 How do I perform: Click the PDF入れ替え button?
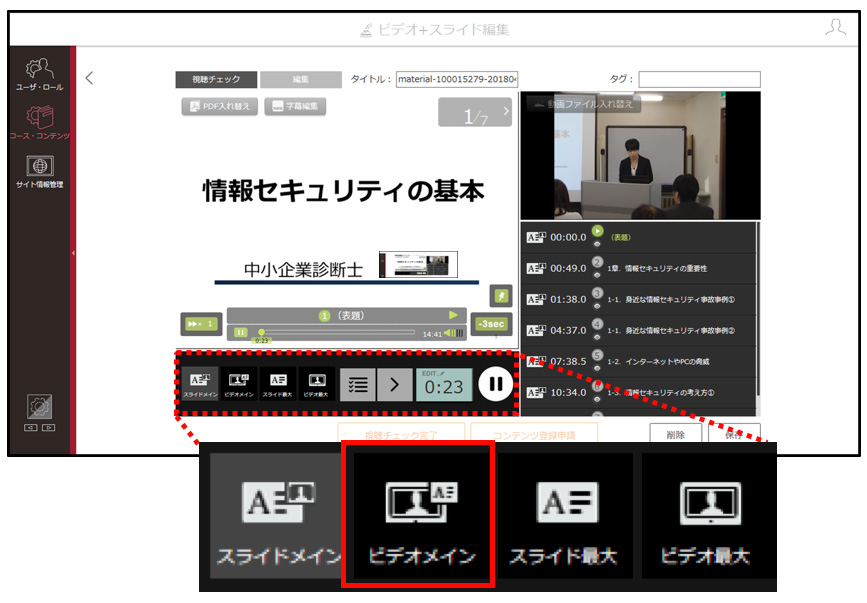tap(220, 106)
